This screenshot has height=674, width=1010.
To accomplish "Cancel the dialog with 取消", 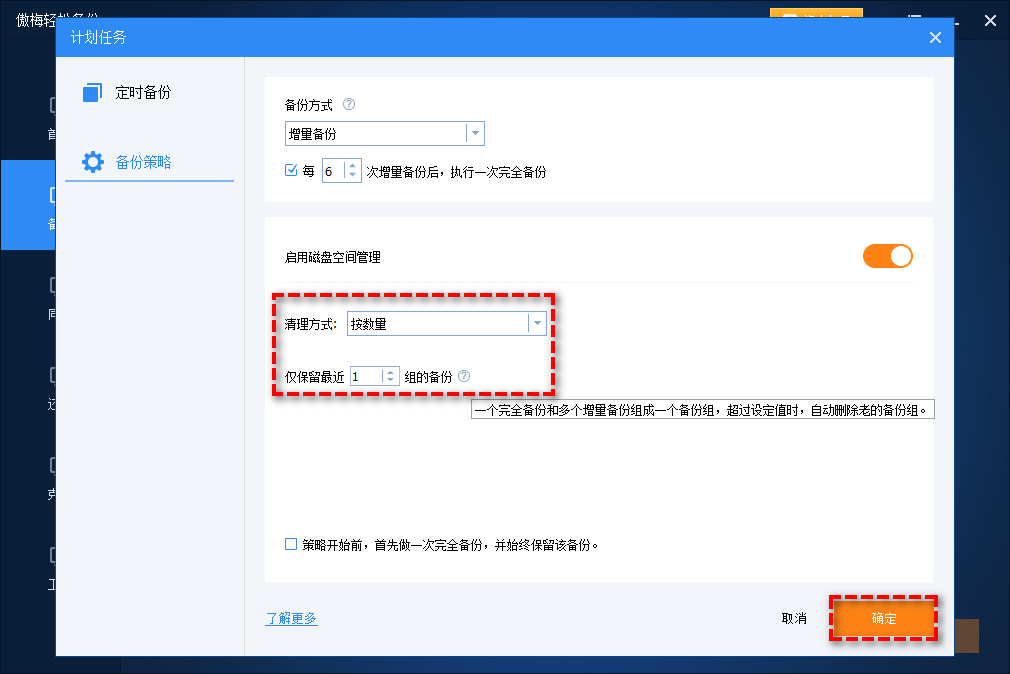I will pyautogui.click(x=794, y=618).
